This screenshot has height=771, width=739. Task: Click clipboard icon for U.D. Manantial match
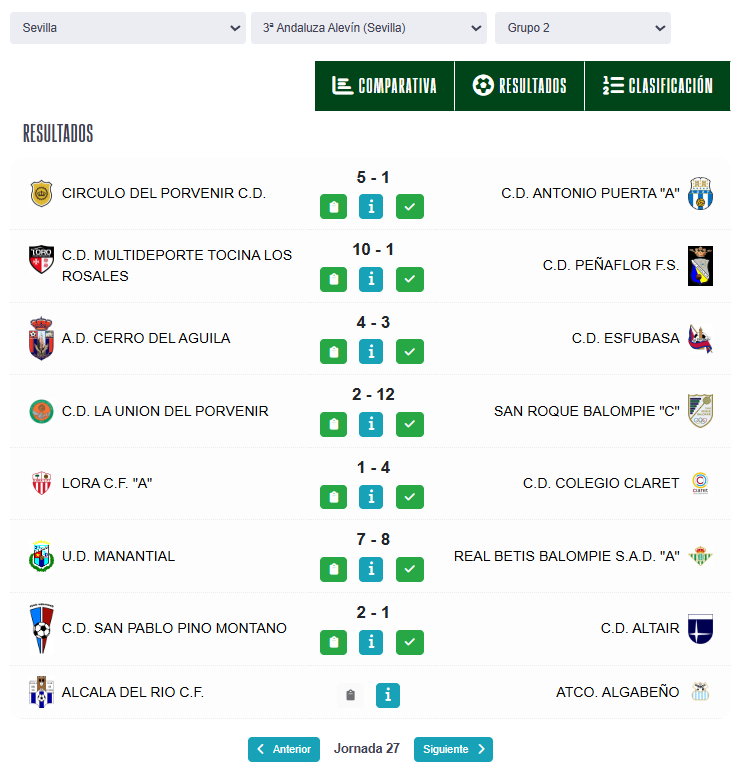(x=334, y=569)
